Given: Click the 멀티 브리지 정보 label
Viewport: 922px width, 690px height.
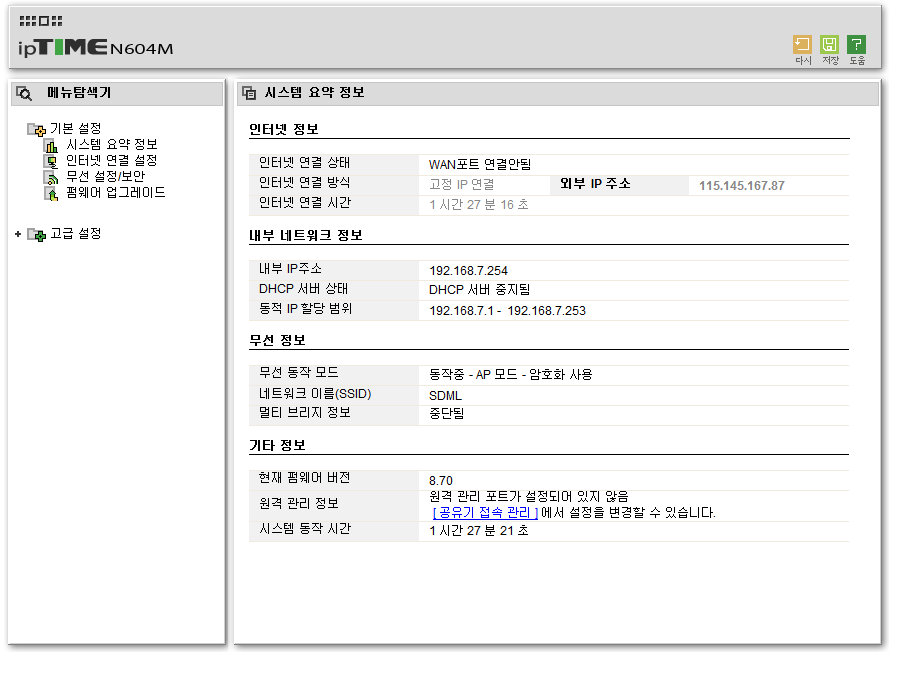Looking at the screenshot, I should coord(305,412).
